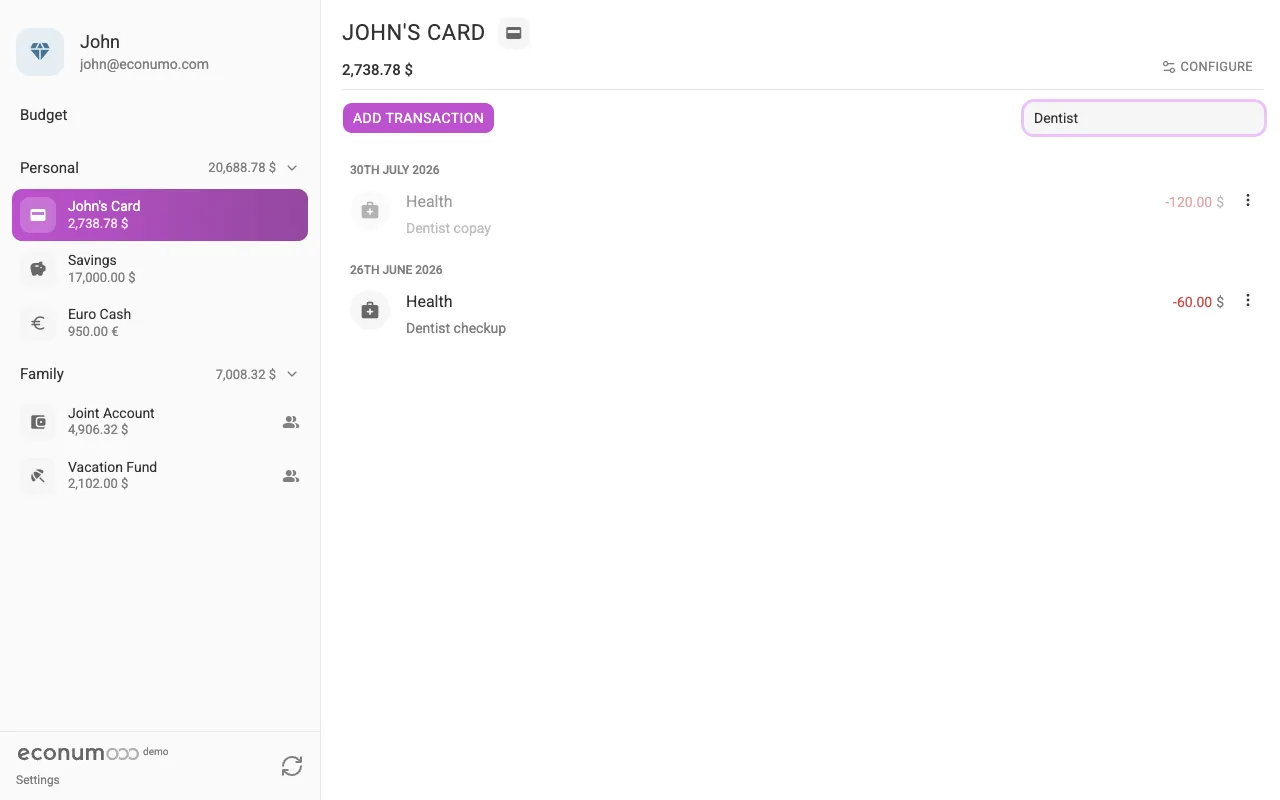Click the Family group heading
Viewport: 1280px width, 800px height.
[x=42, y=374]
